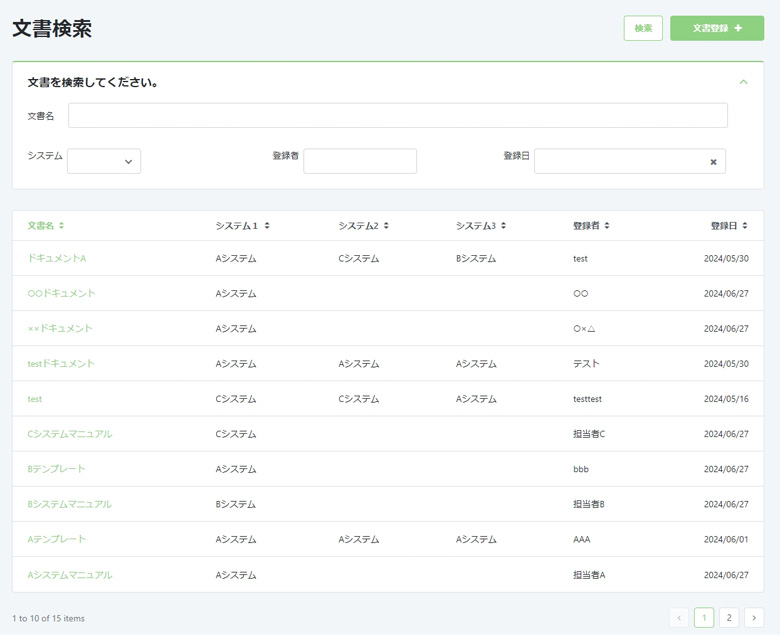This screenshot has width=780, height=635.
Task: Click the 登録者 value testtest
Action: click(x=587, y=399)
